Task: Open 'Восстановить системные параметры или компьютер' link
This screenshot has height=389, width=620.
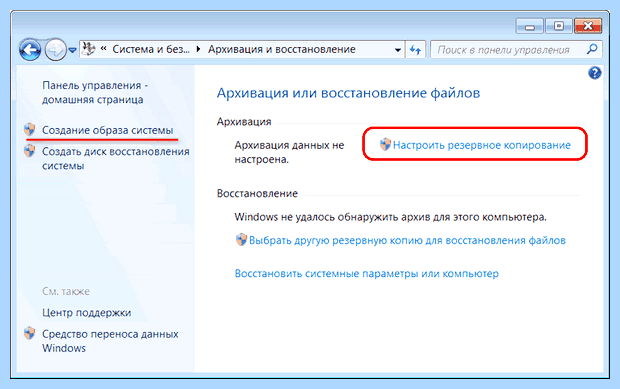Action: coord(367,274)
